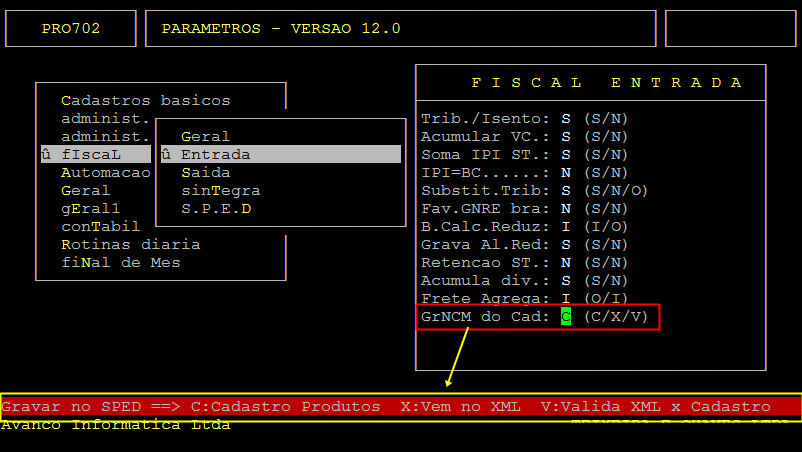The width and height of the screenshot is (802, 452).
Task: Open the Automacao menu entry
Action: coord(105,172)
